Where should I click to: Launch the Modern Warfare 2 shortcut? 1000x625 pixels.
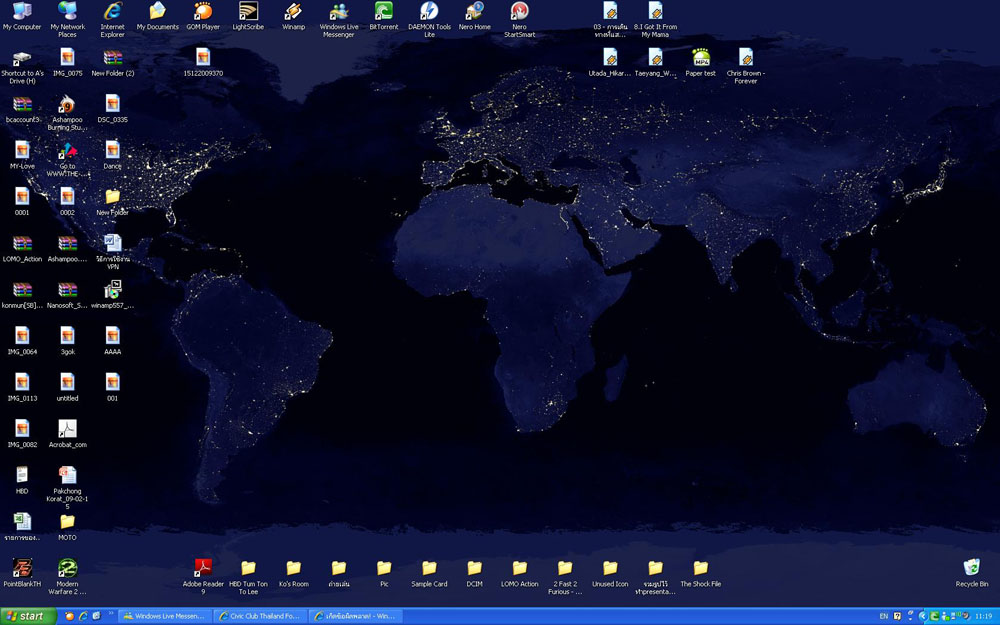tap(67, 569)
